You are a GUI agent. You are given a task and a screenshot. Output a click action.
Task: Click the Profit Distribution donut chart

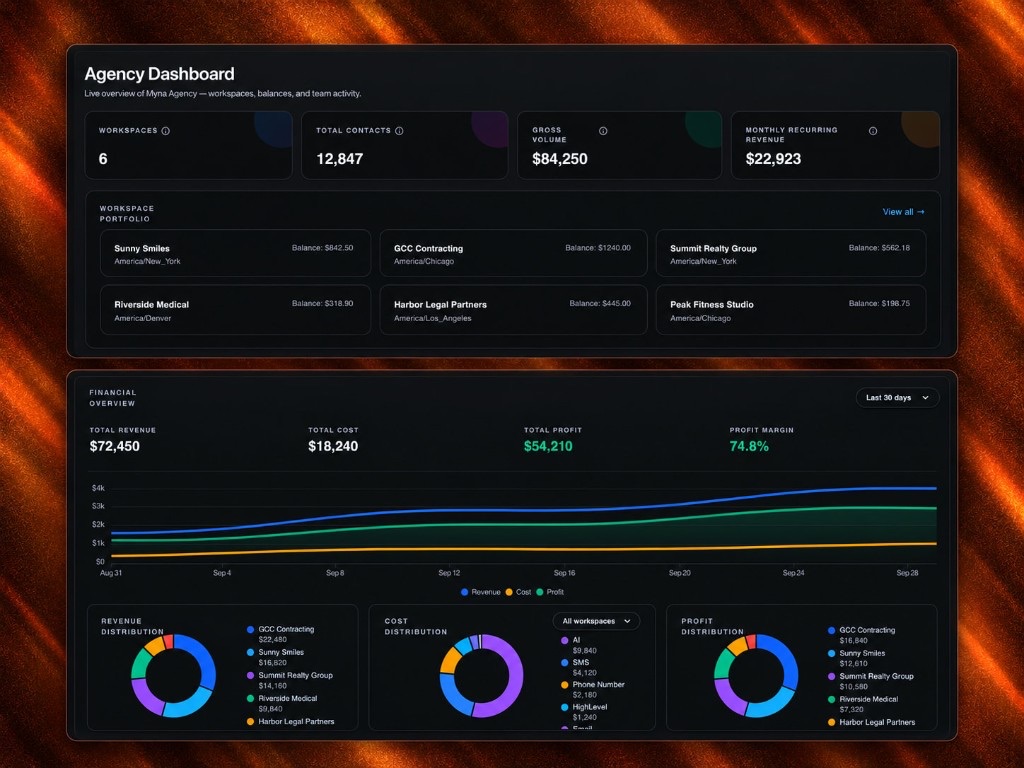(x=756, y=675)
